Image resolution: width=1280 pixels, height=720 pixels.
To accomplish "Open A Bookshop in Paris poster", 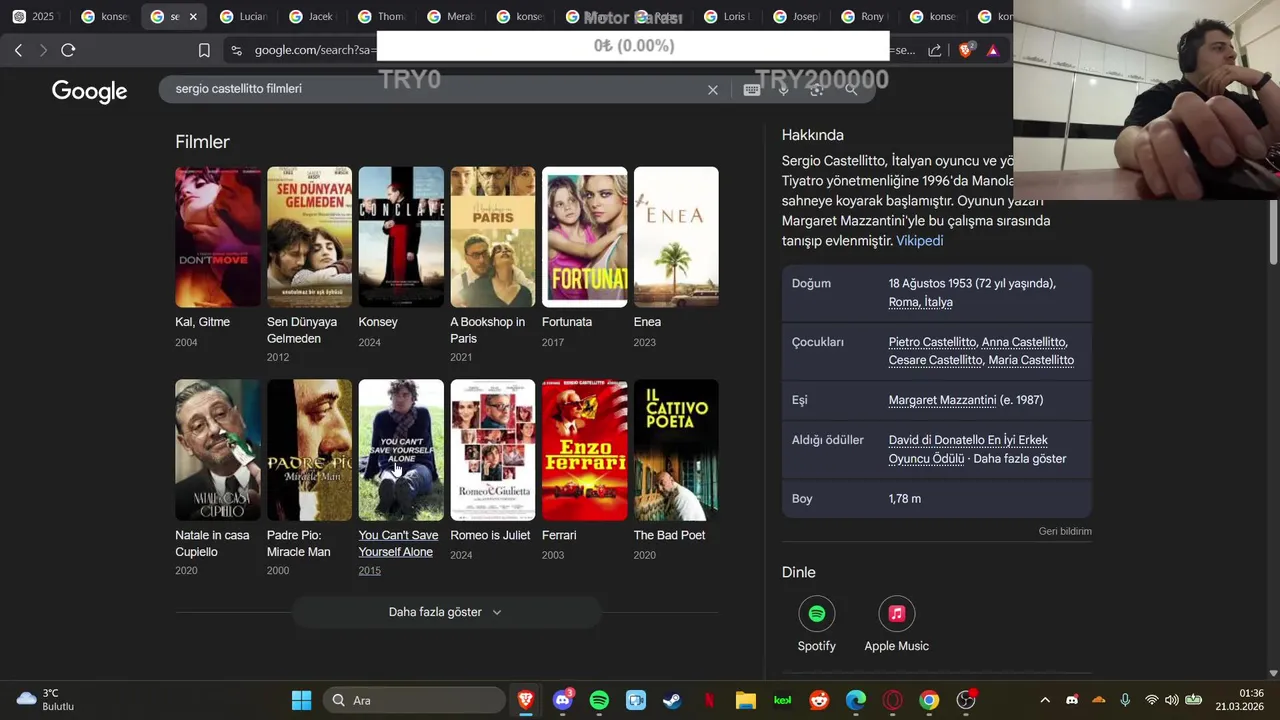I will 493,237.
